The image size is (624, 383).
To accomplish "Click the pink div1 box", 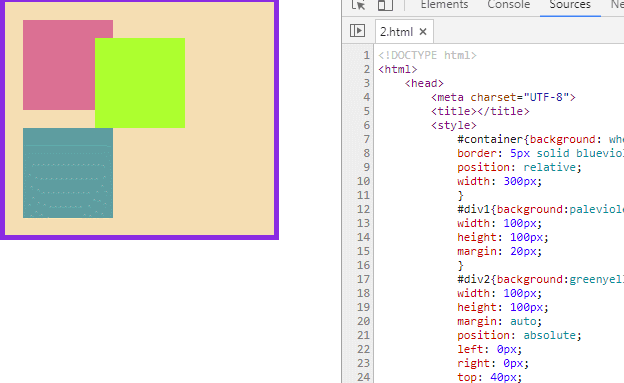I will (x=59, y=65).
